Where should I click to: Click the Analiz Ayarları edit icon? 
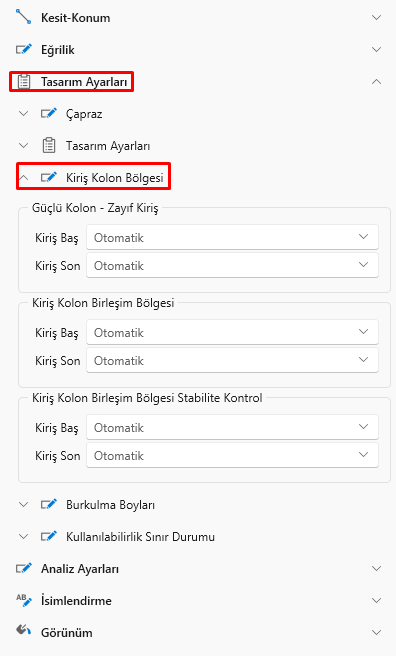[24, 569]
